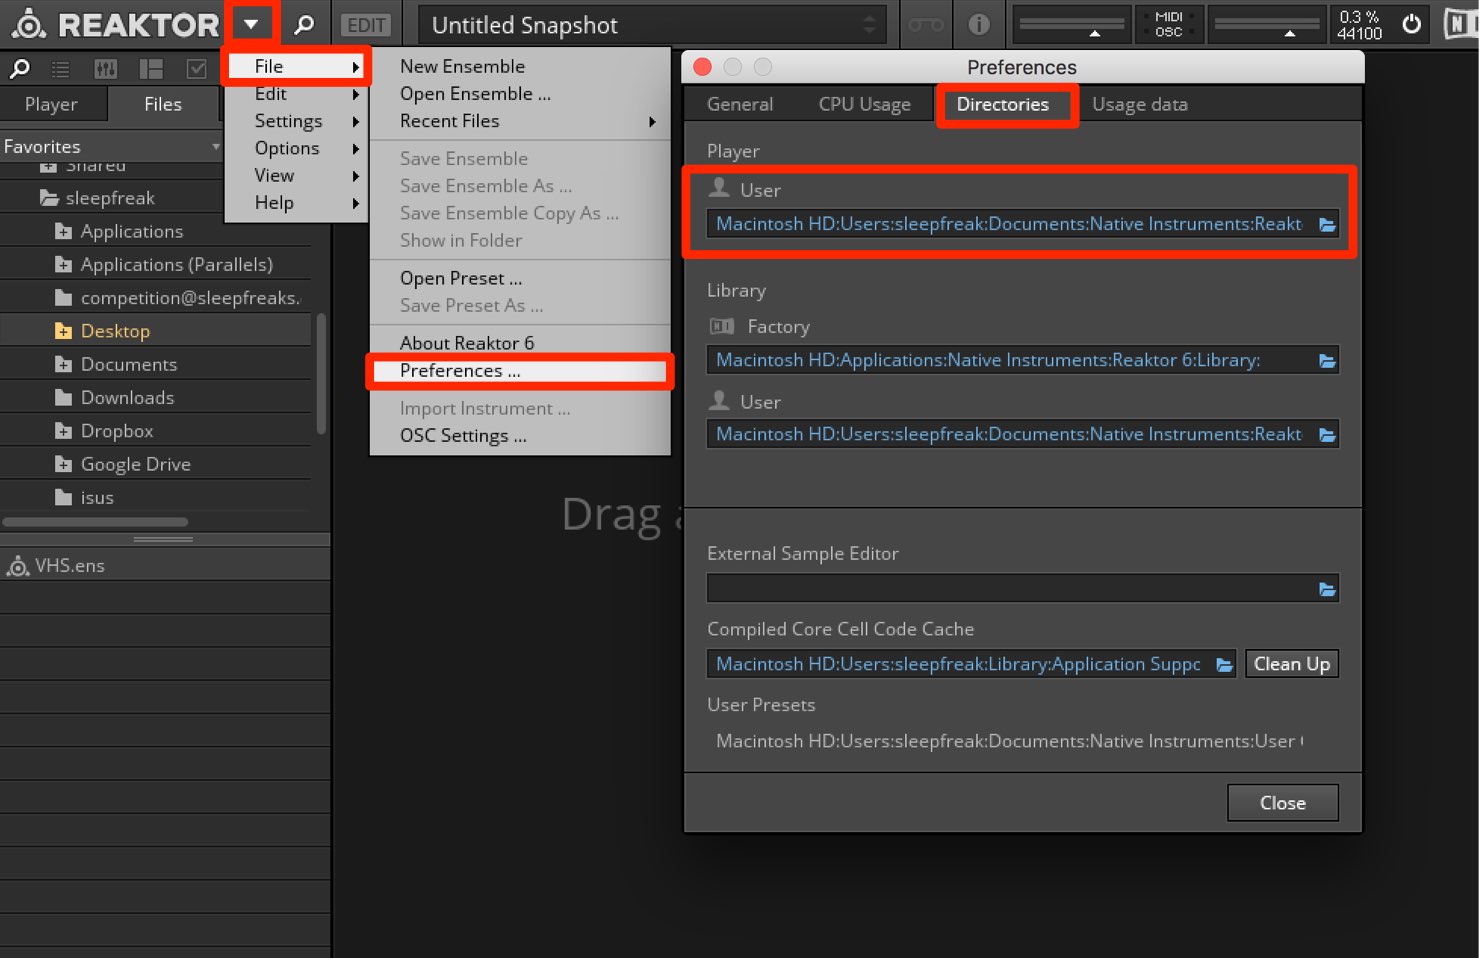Click the Reaktor logo icon
This screenshot has width=1480, height=958.
point(28,24)
